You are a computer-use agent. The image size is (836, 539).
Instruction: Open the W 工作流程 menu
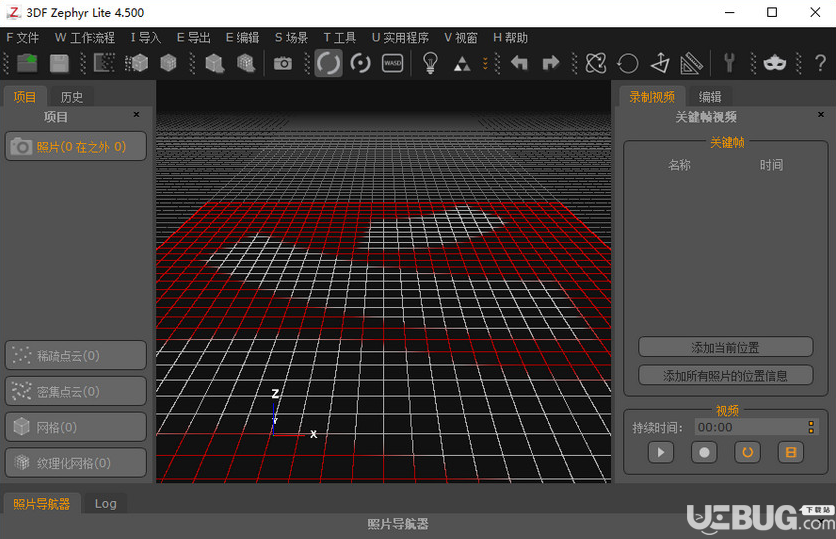85,37
